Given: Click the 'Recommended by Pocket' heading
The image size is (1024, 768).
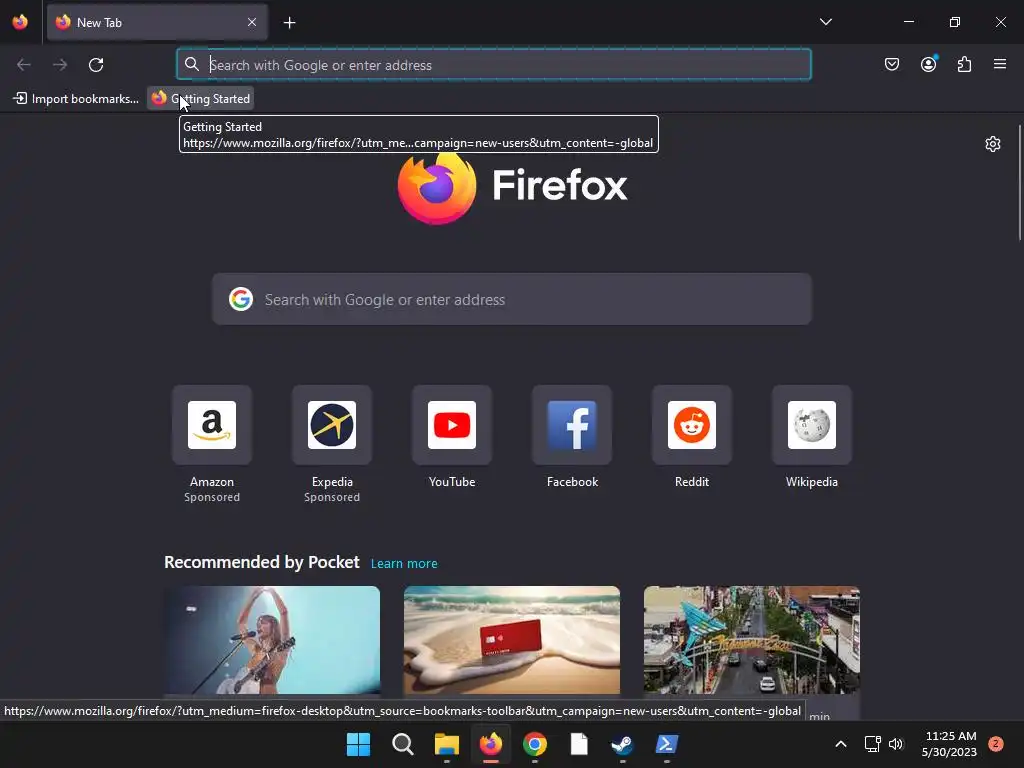Looking at the screenshot, I should 262,562.
